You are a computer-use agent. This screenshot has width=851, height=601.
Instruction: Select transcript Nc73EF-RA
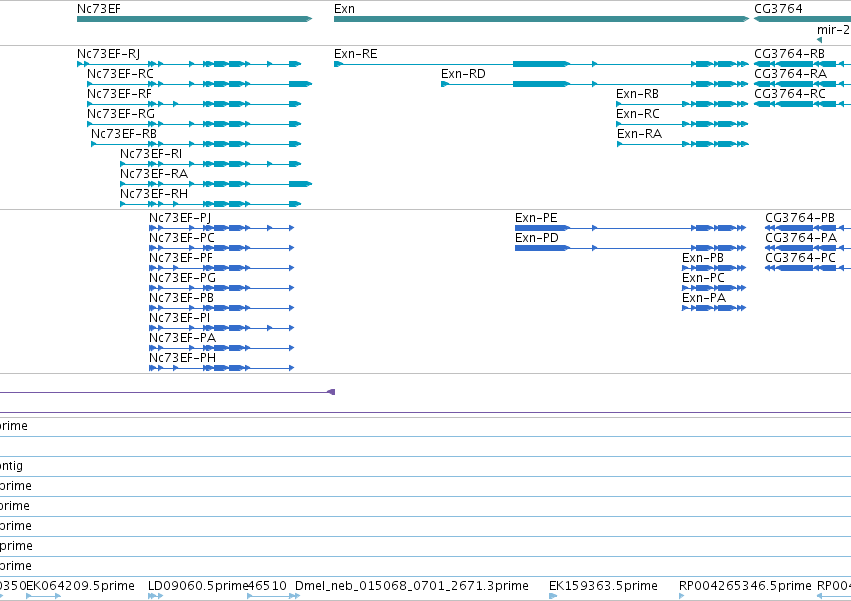216,184
